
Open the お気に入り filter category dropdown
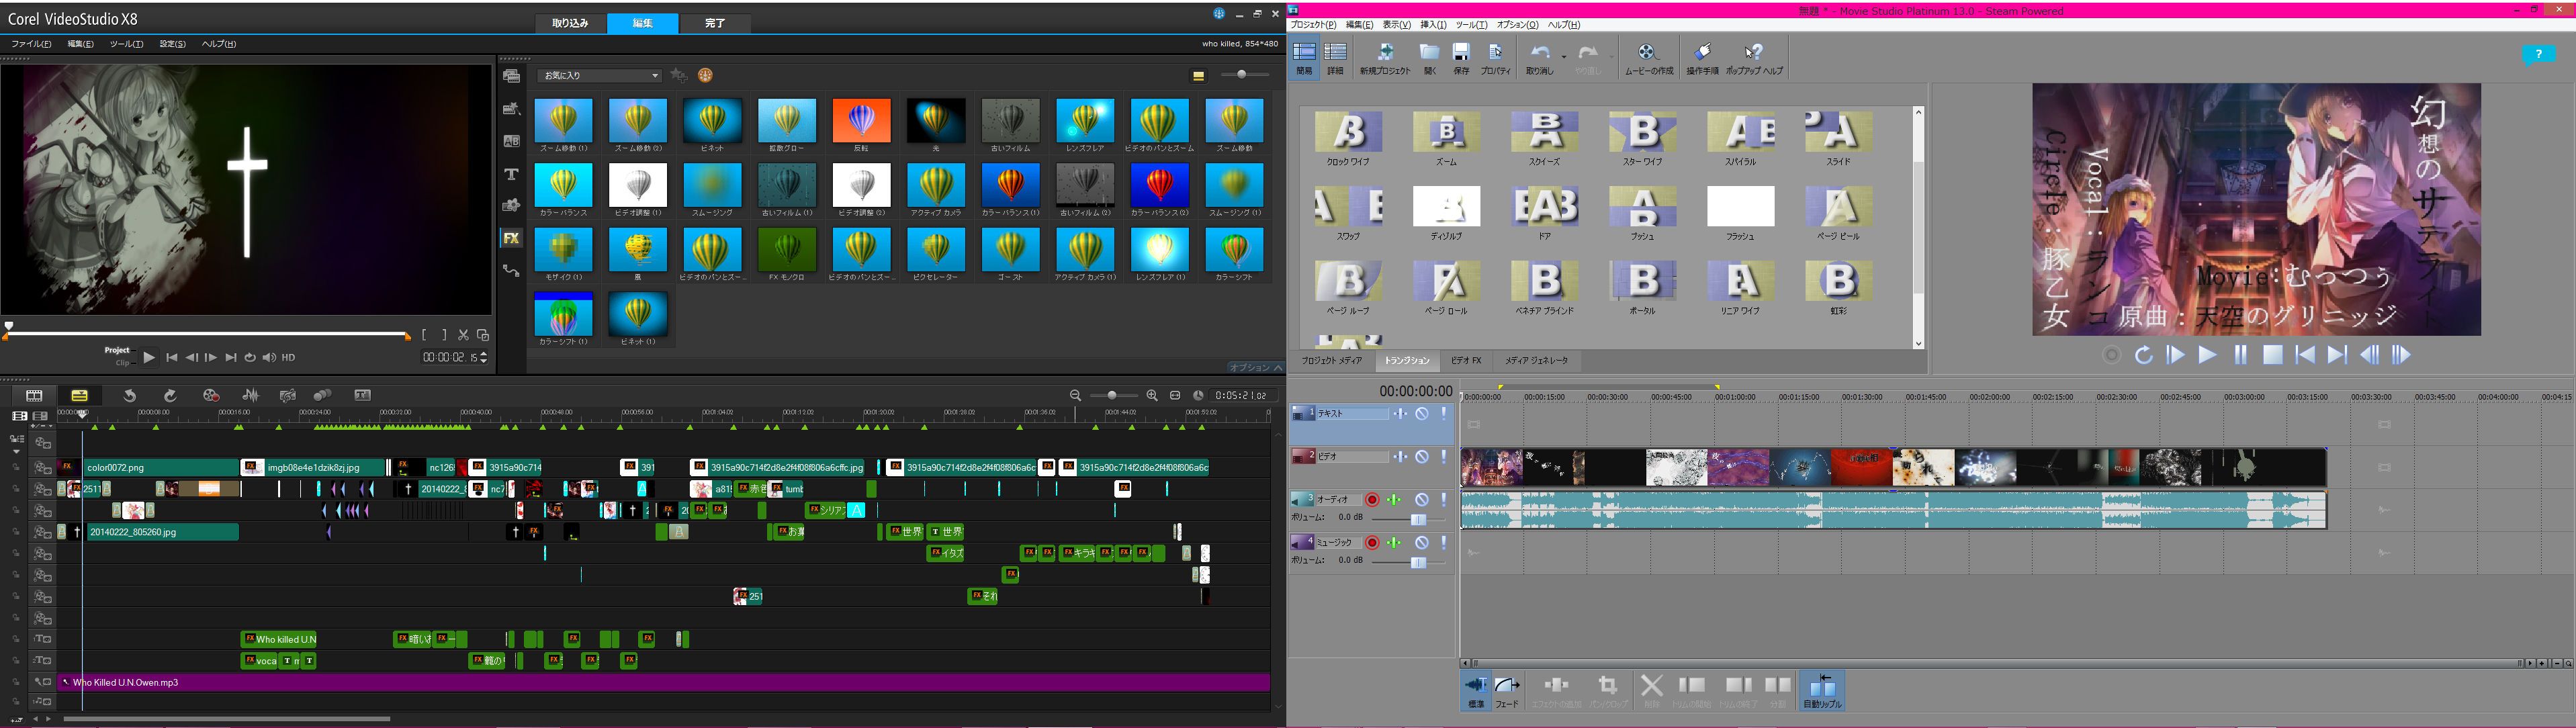600,76
